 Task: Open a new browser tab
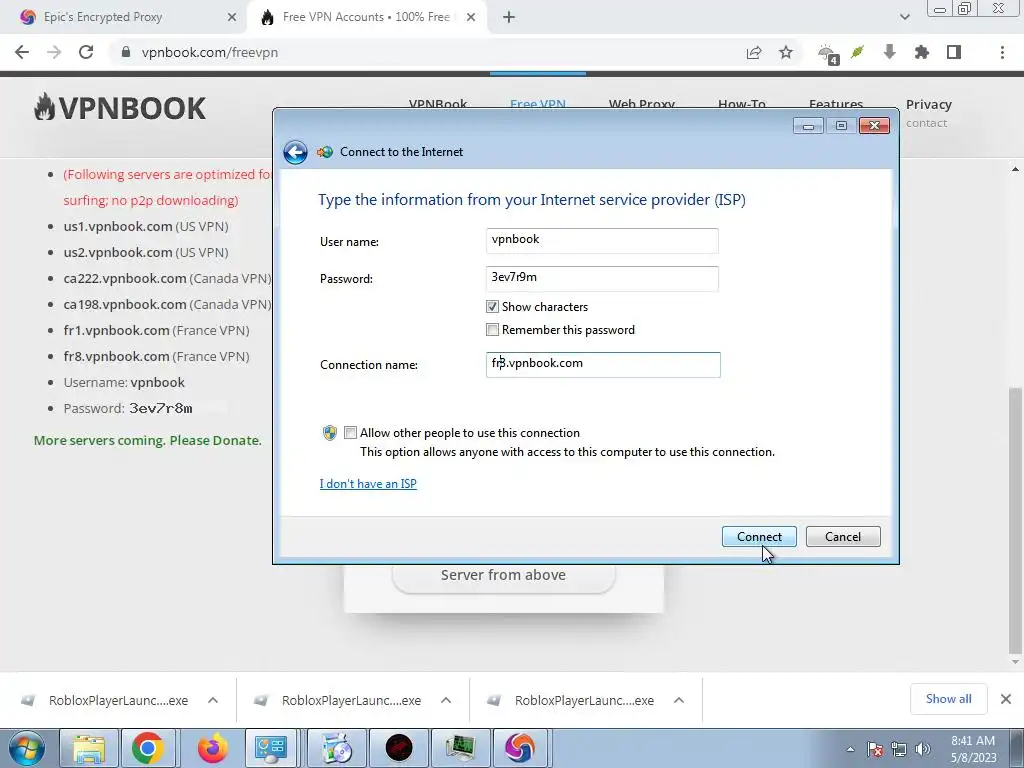click(x=509, y=17)
